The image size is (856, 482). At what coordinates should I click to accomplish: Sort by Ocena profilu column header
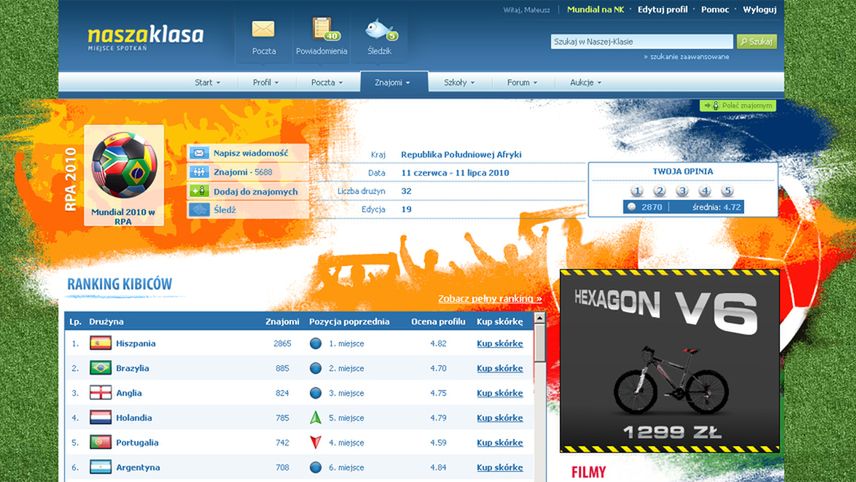point(438,322)
